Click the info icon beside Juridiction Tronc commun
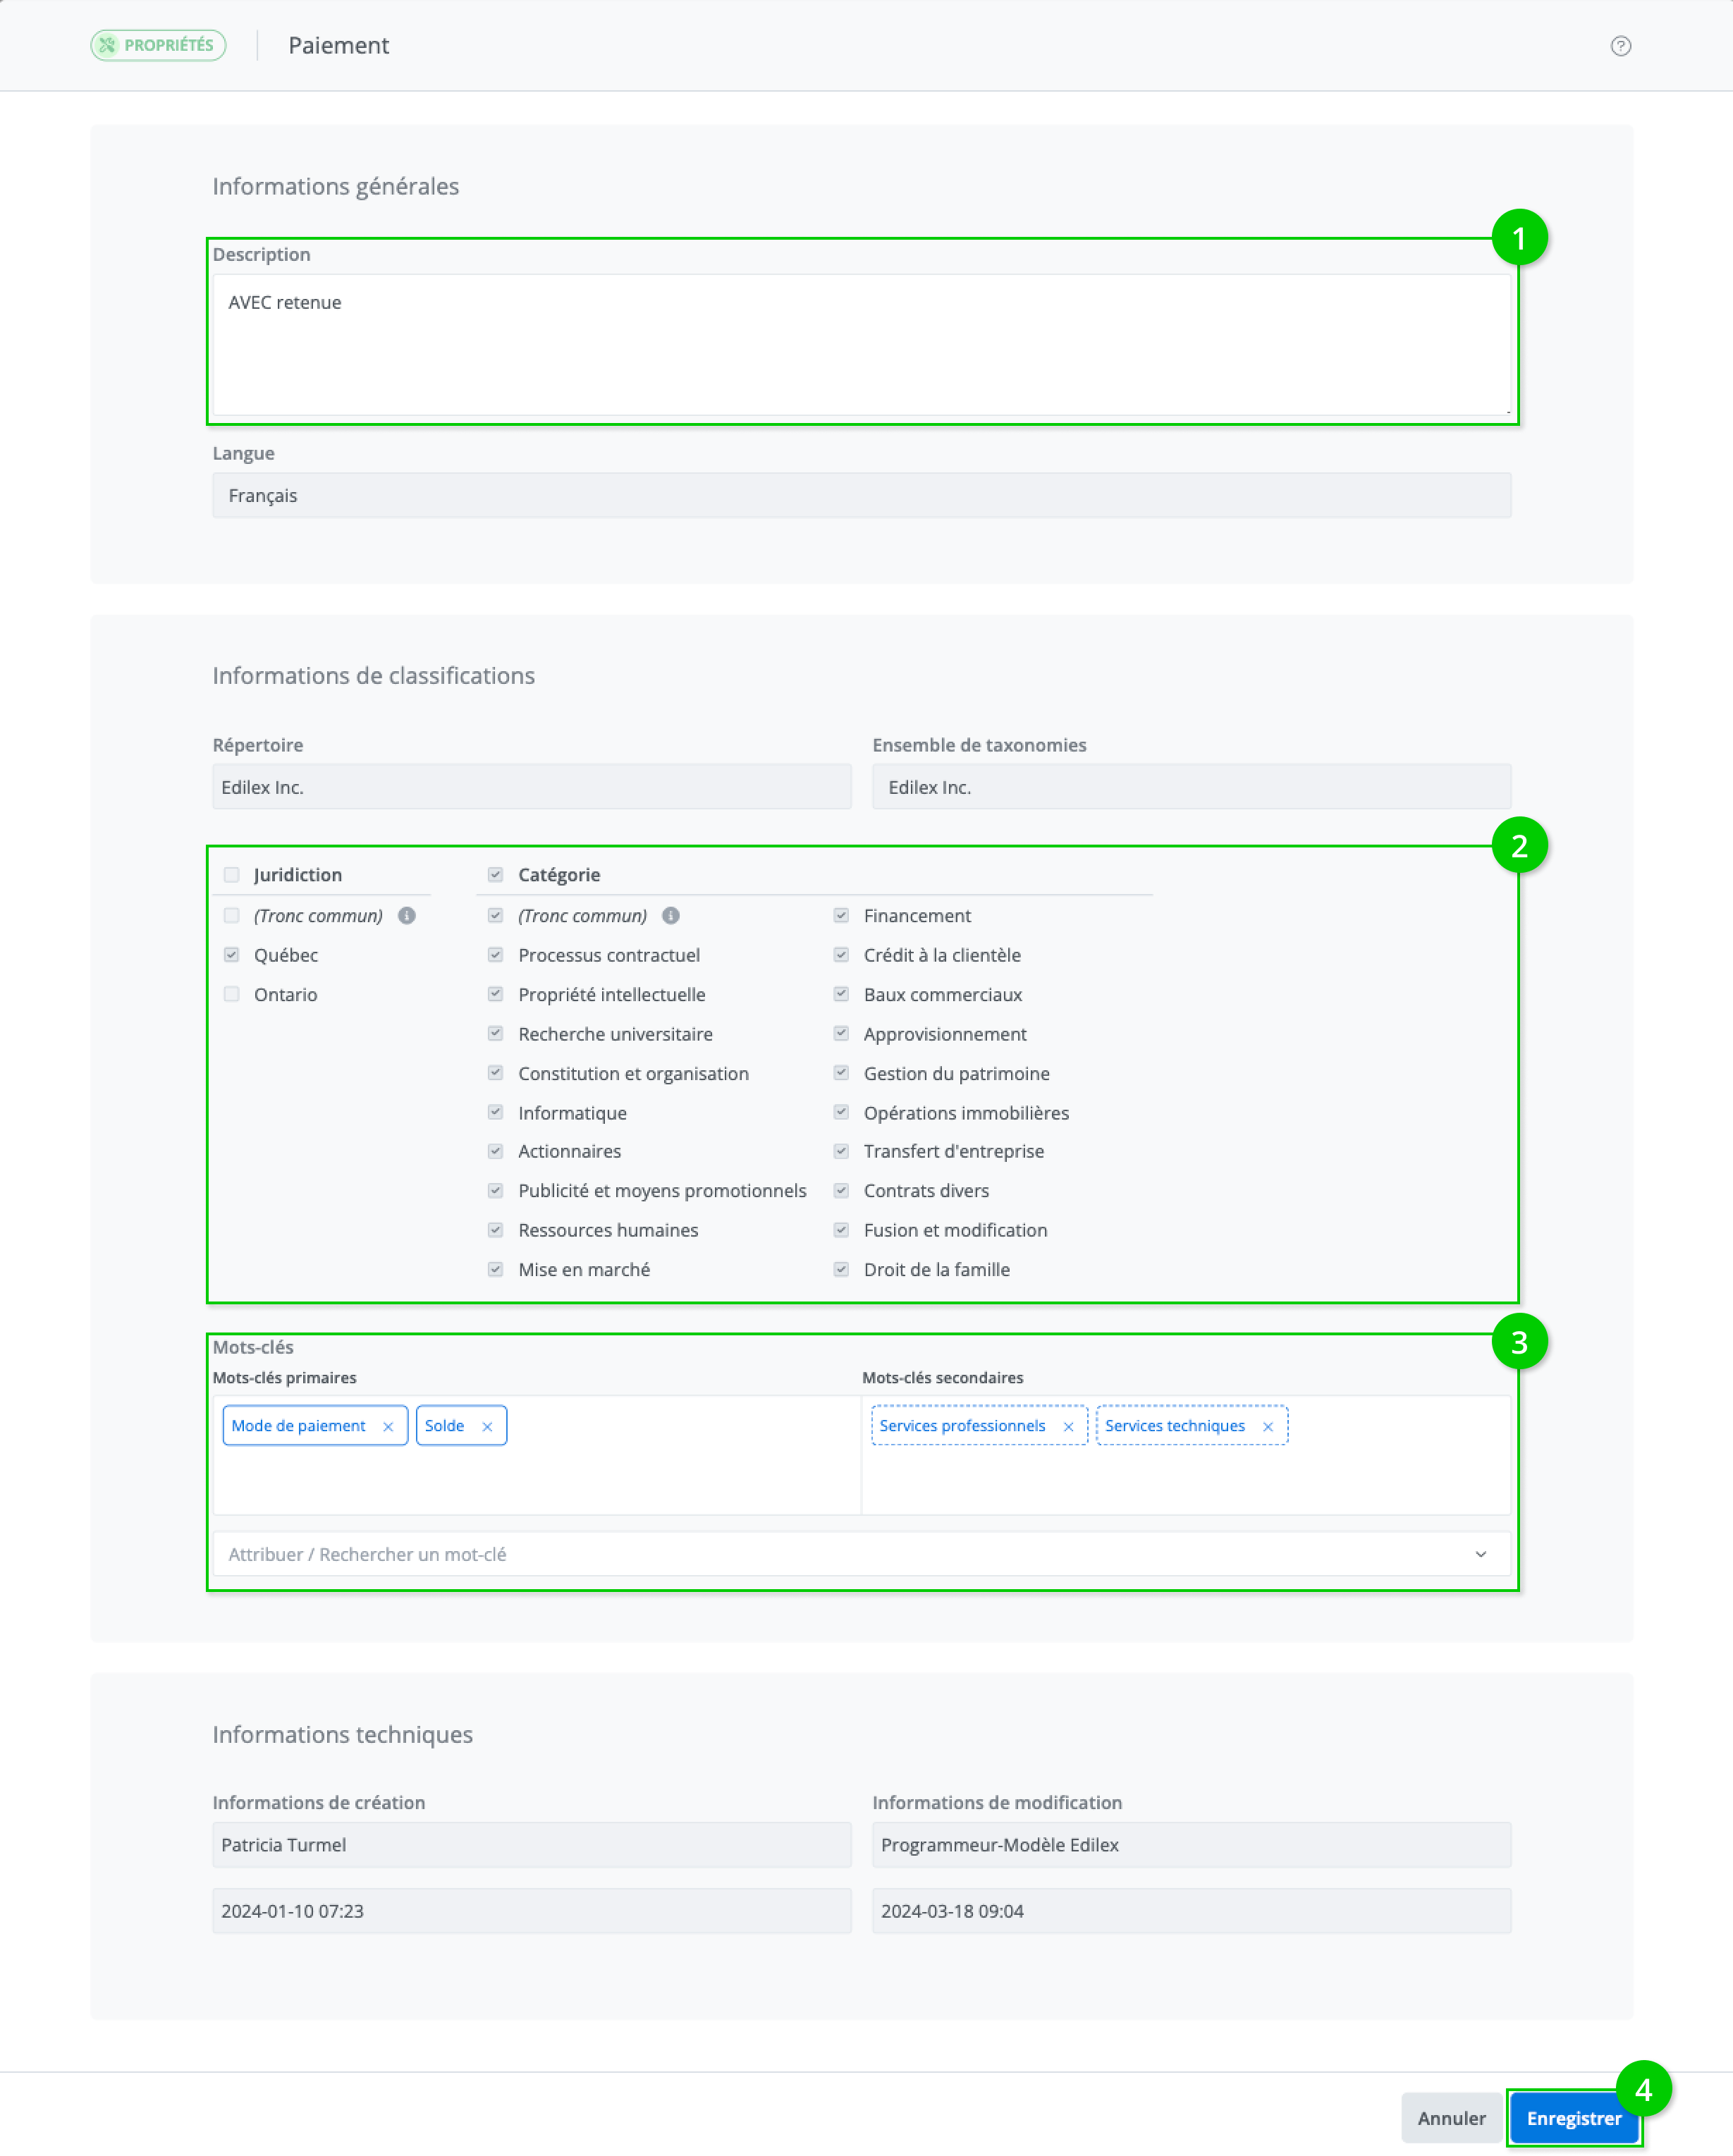The width and height of the screenshot is (1733, 2156). (407, 916)
